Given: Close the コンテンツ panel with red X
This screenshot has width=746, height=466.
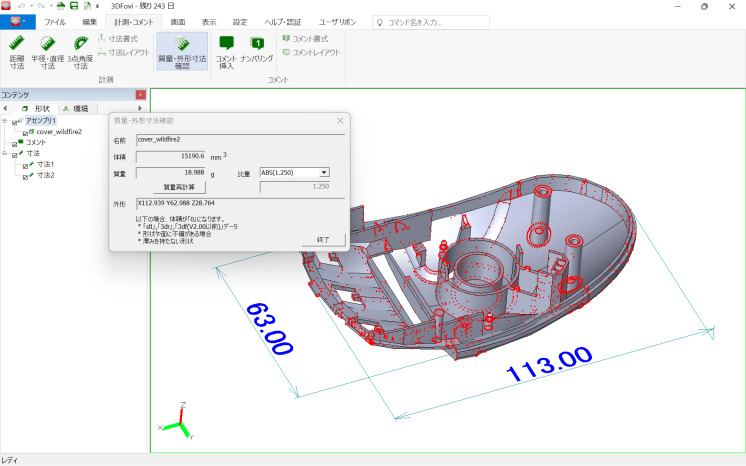Looking at the screenshot, I should pyautogui.click(x=140, y=95).
